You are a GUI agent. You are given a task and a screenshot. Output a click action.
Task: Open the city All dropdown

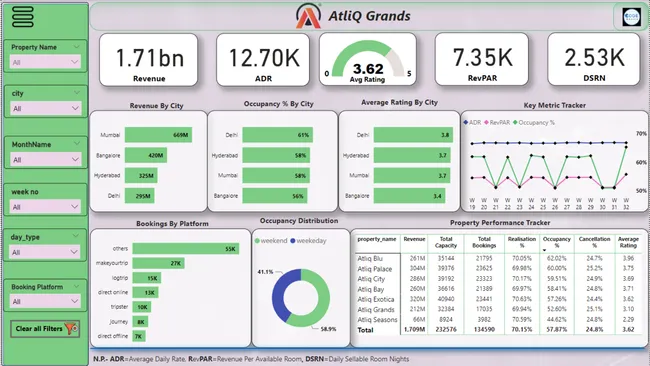[45, 109]
